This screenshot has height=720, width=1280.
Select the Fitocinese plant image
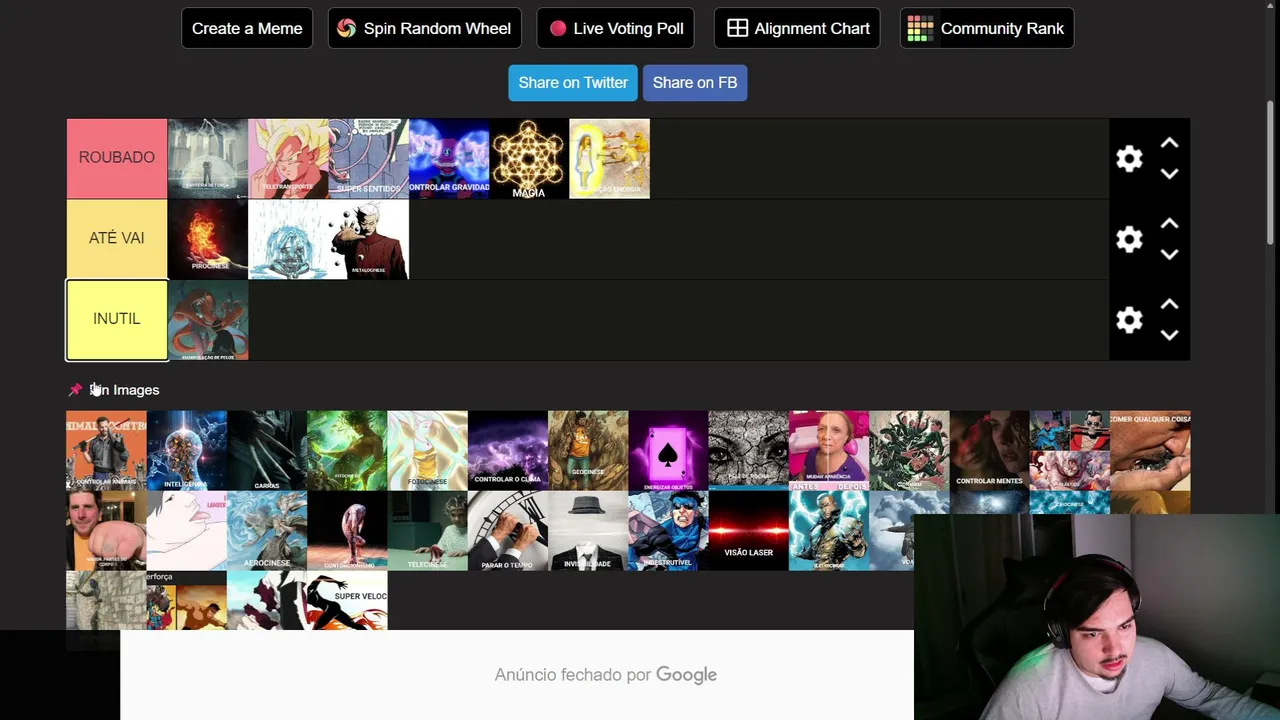point(347,450)
